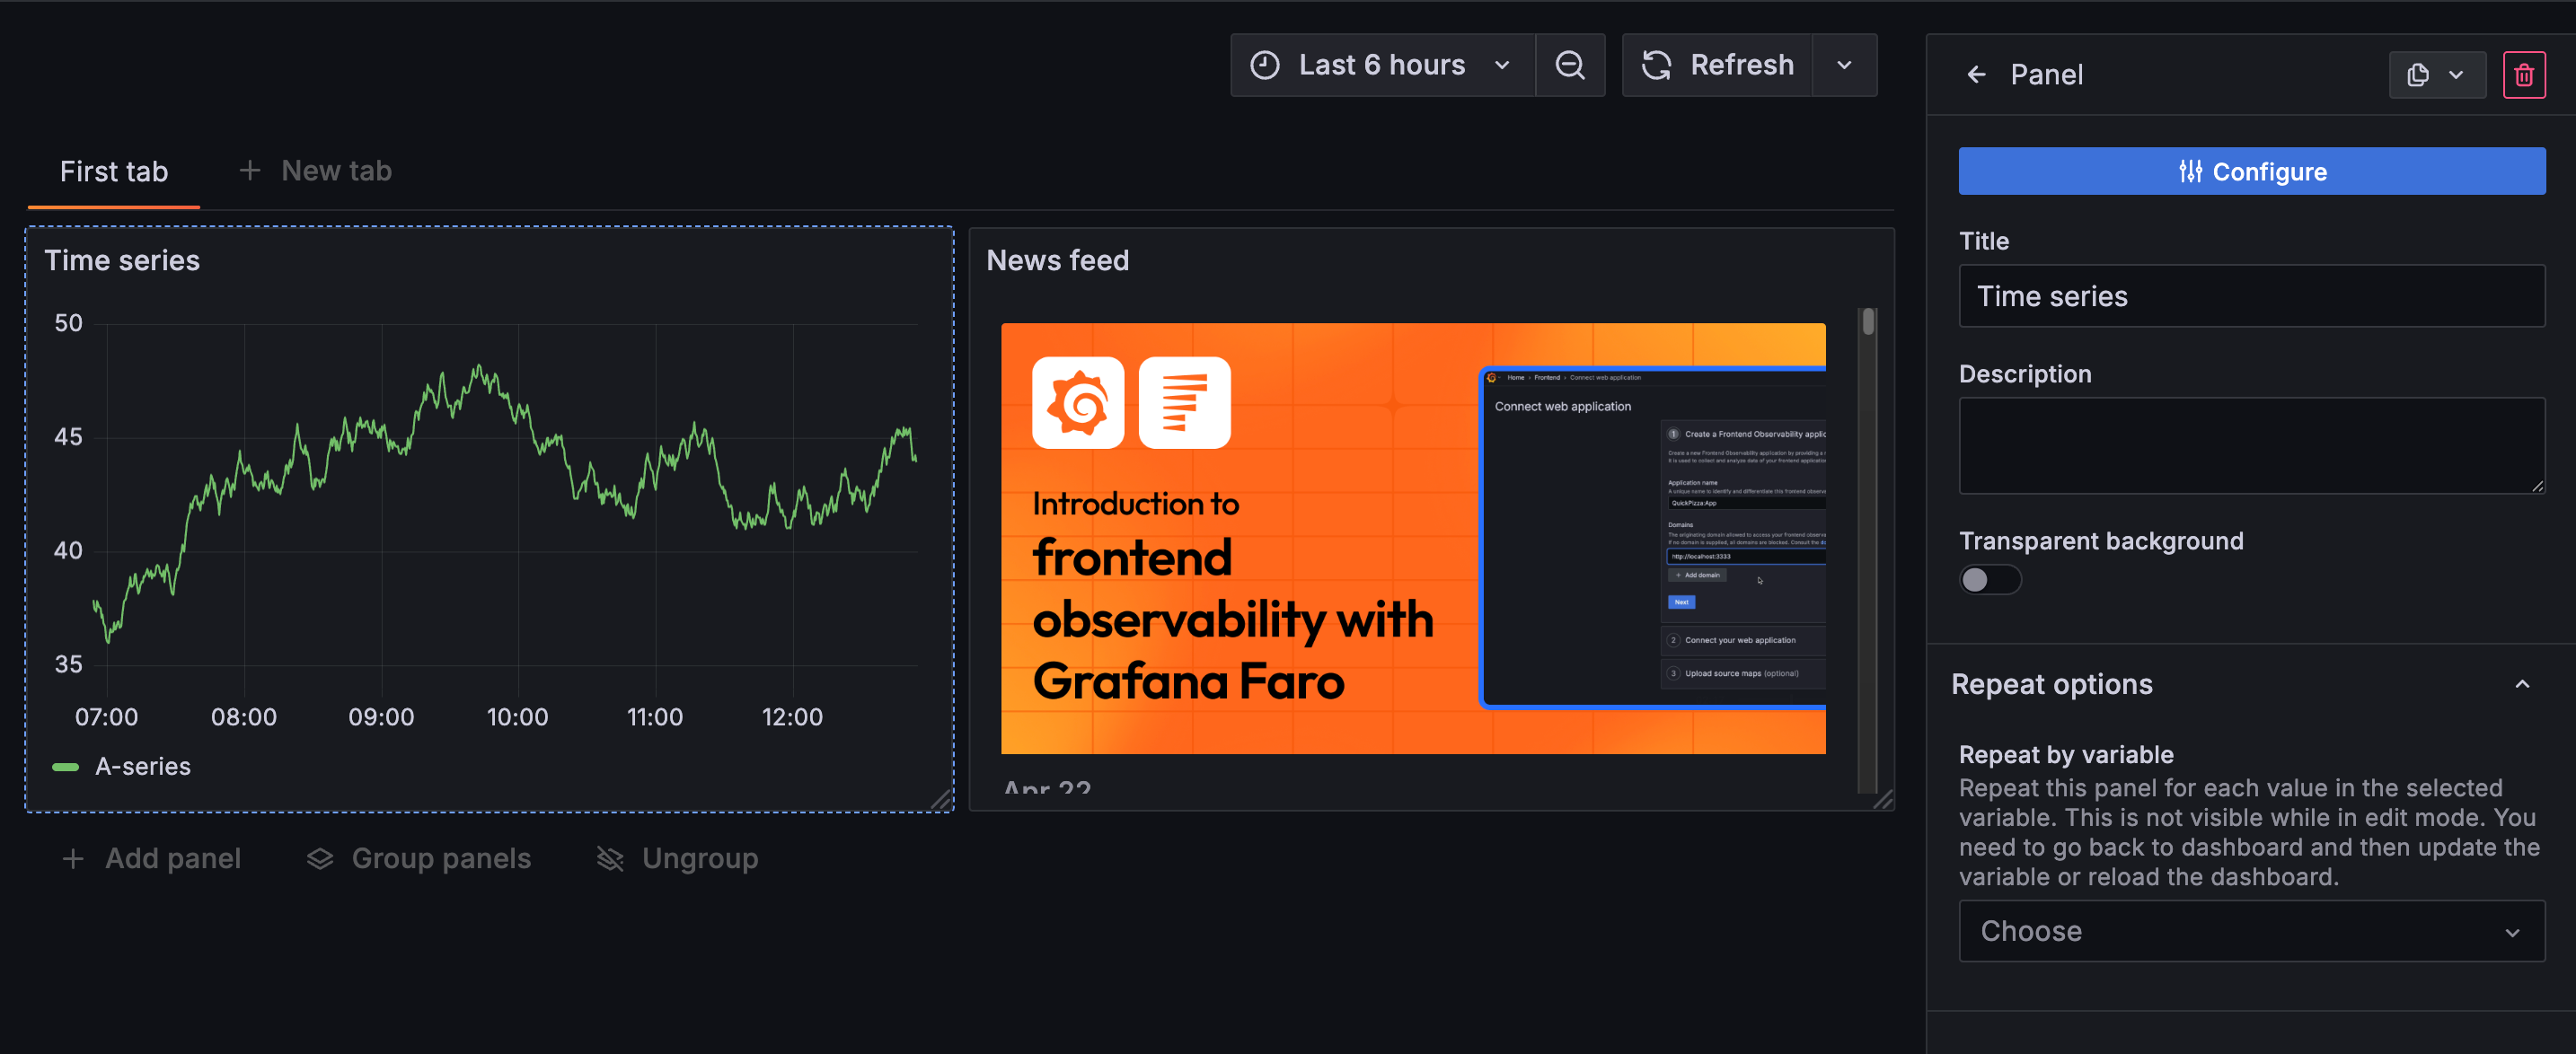Click the zoom out magnifier icon
Image resolution: width=2576 pixels, height=1054 pixels.
1570,64
